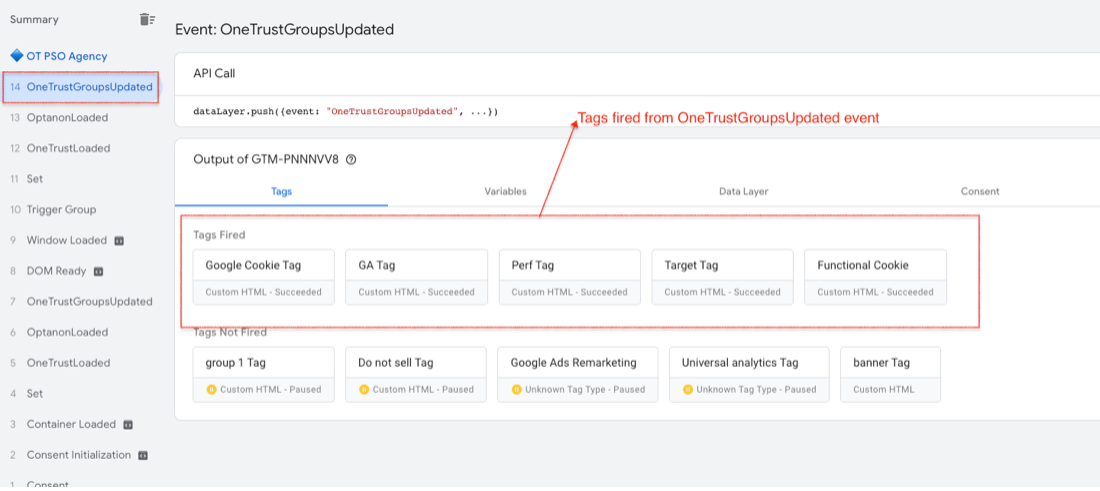The width and height of the screenshot is (1100, 491).
Task: Select event 13 OptanonLoaded
Action: pos(67,117)
